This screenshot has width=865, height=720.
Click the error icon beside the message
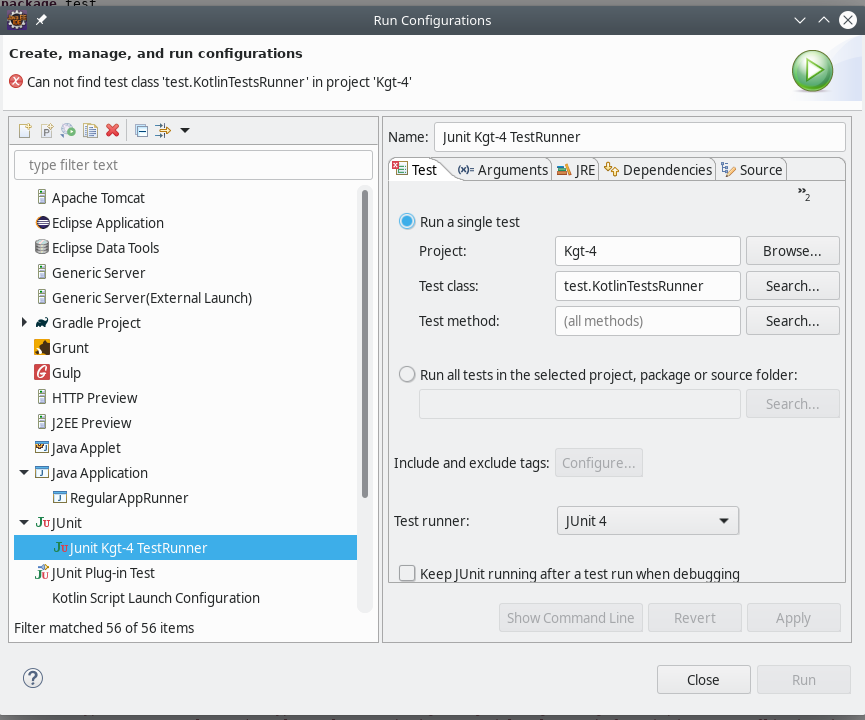(16, 82)
